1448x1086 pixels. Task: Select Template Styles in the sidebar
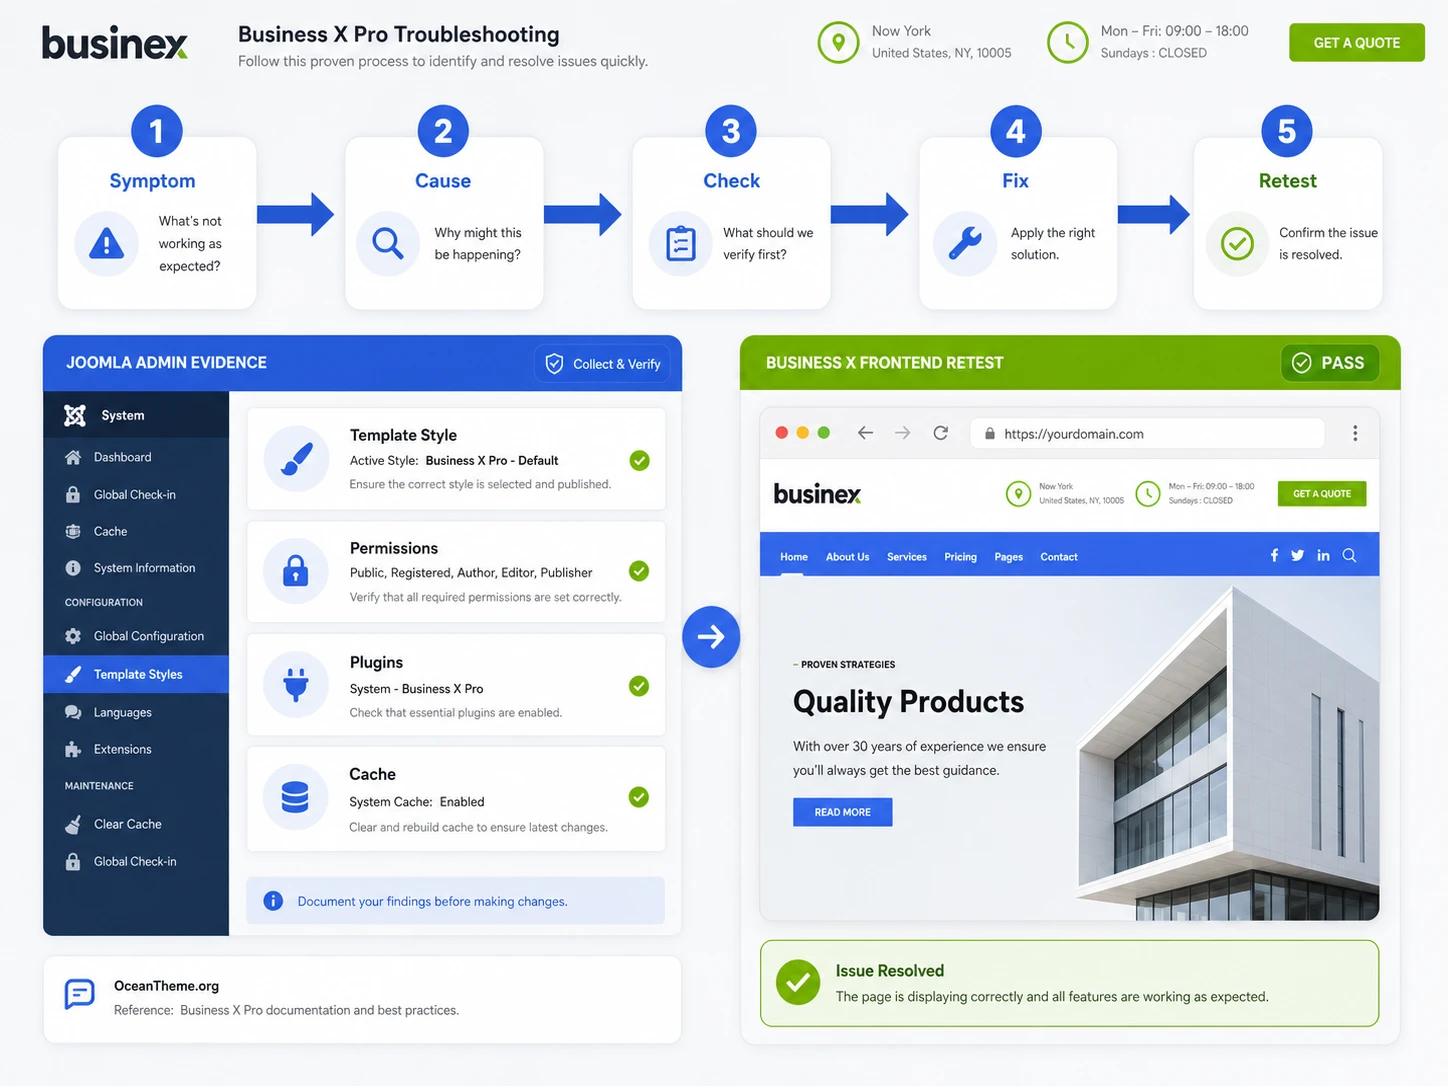pos(136,674)
